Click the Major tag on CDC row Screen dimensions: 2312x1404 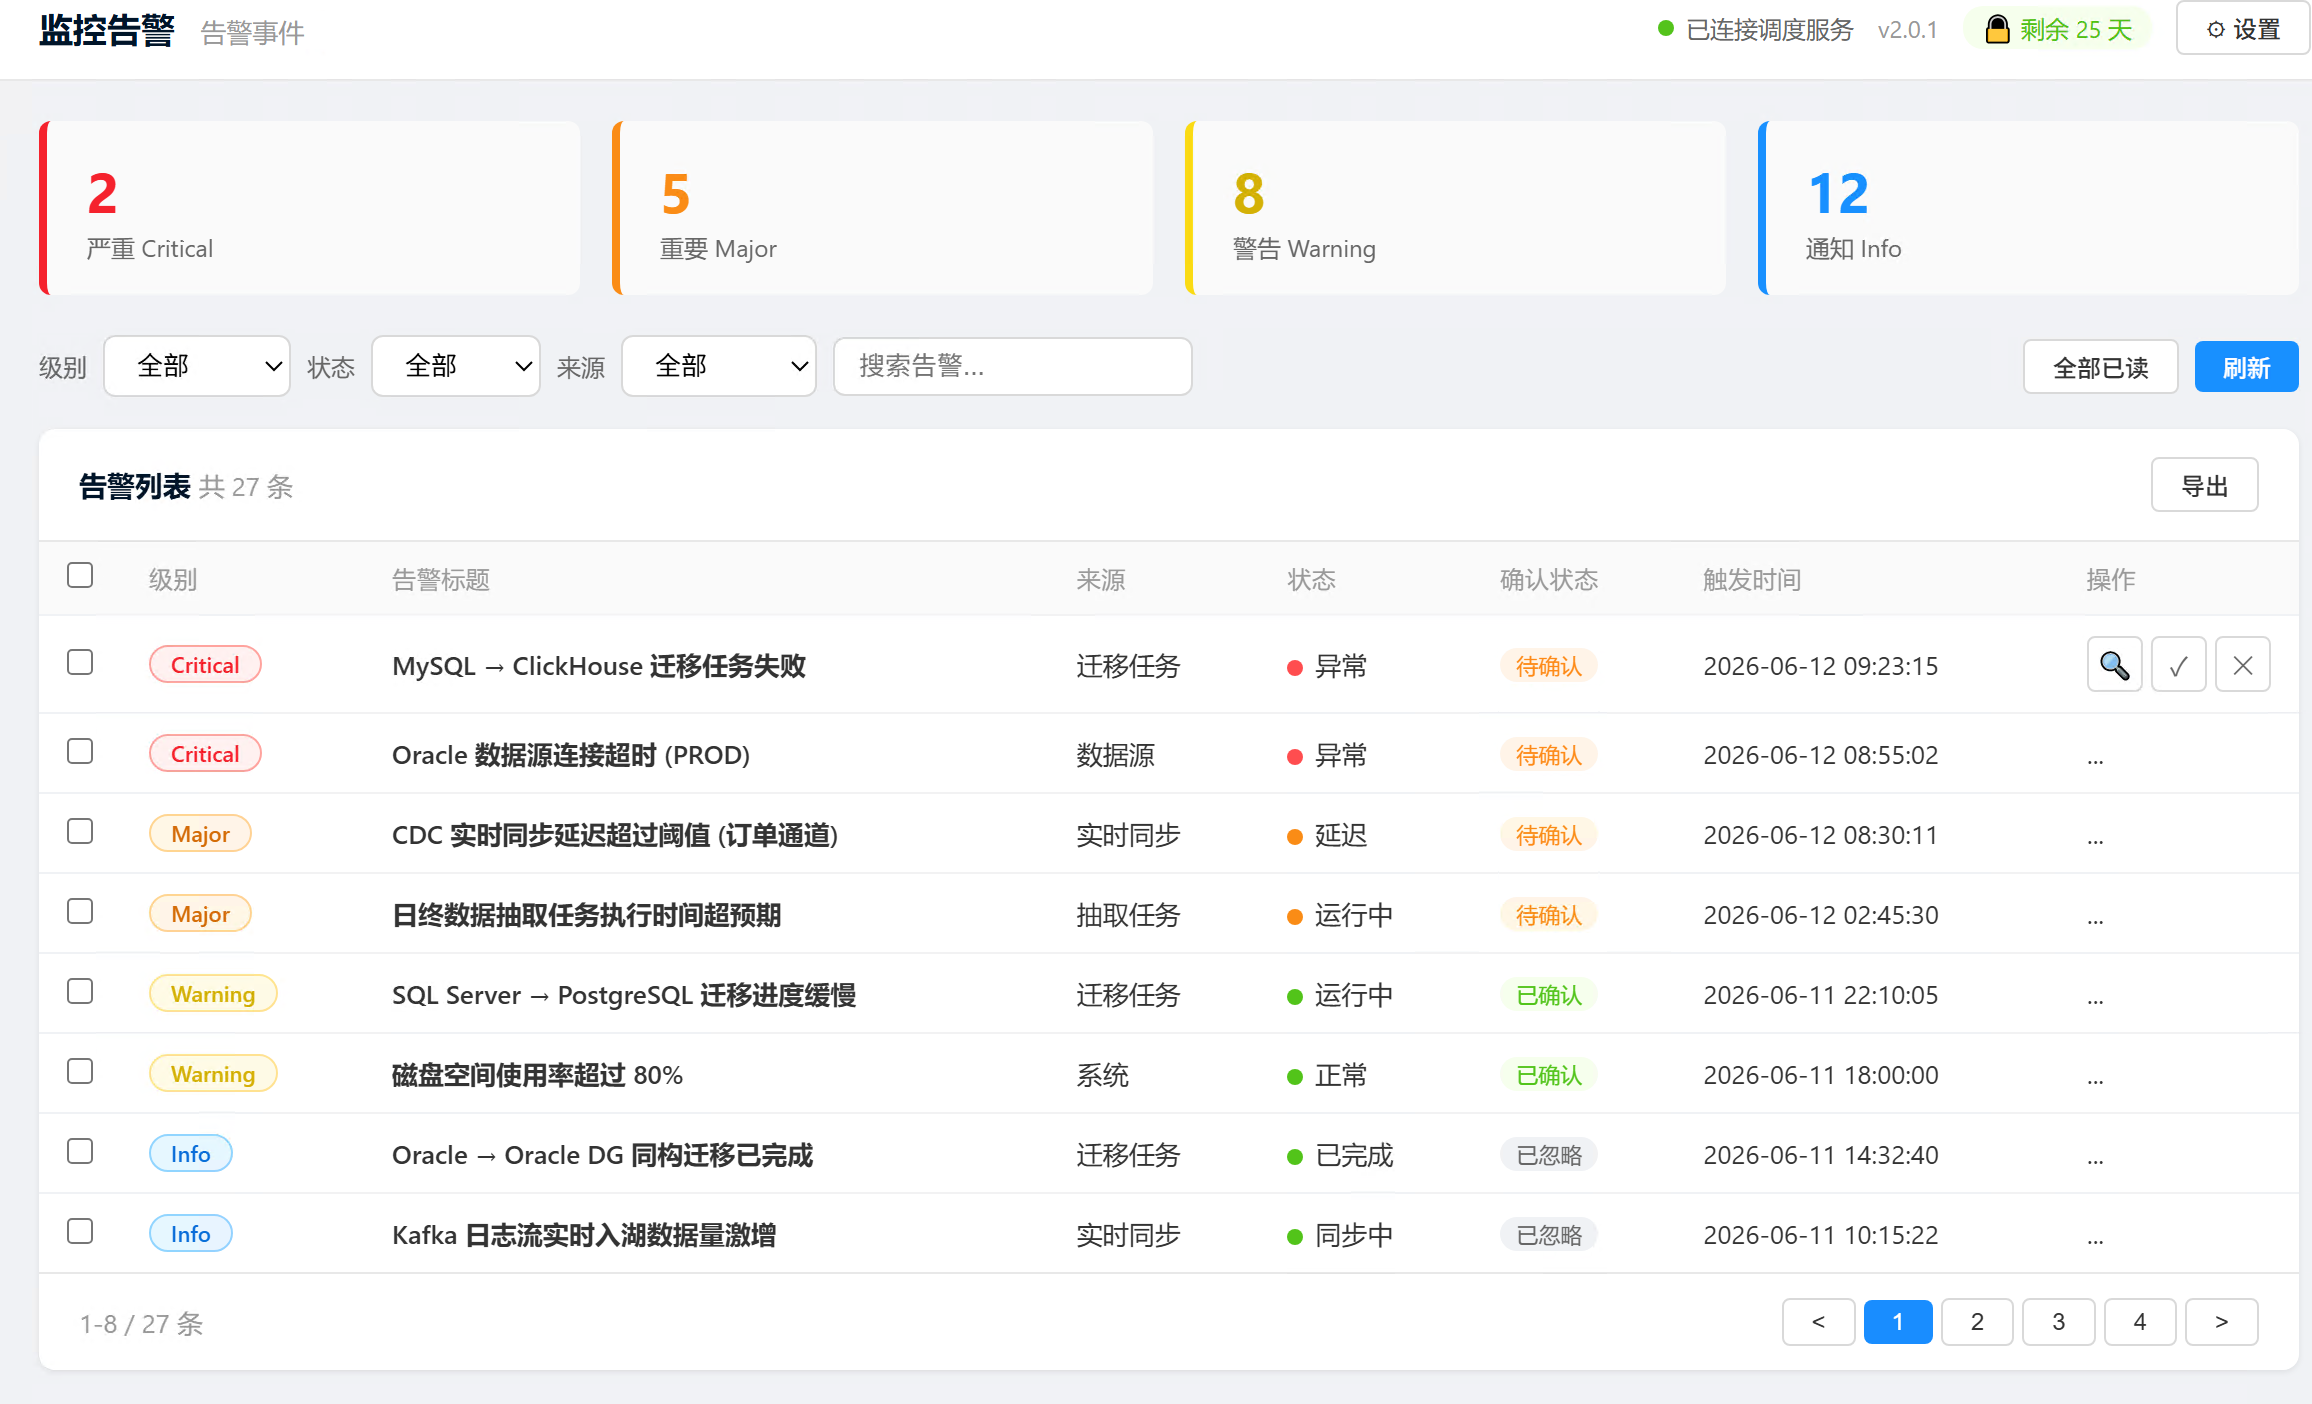(200, 834)
